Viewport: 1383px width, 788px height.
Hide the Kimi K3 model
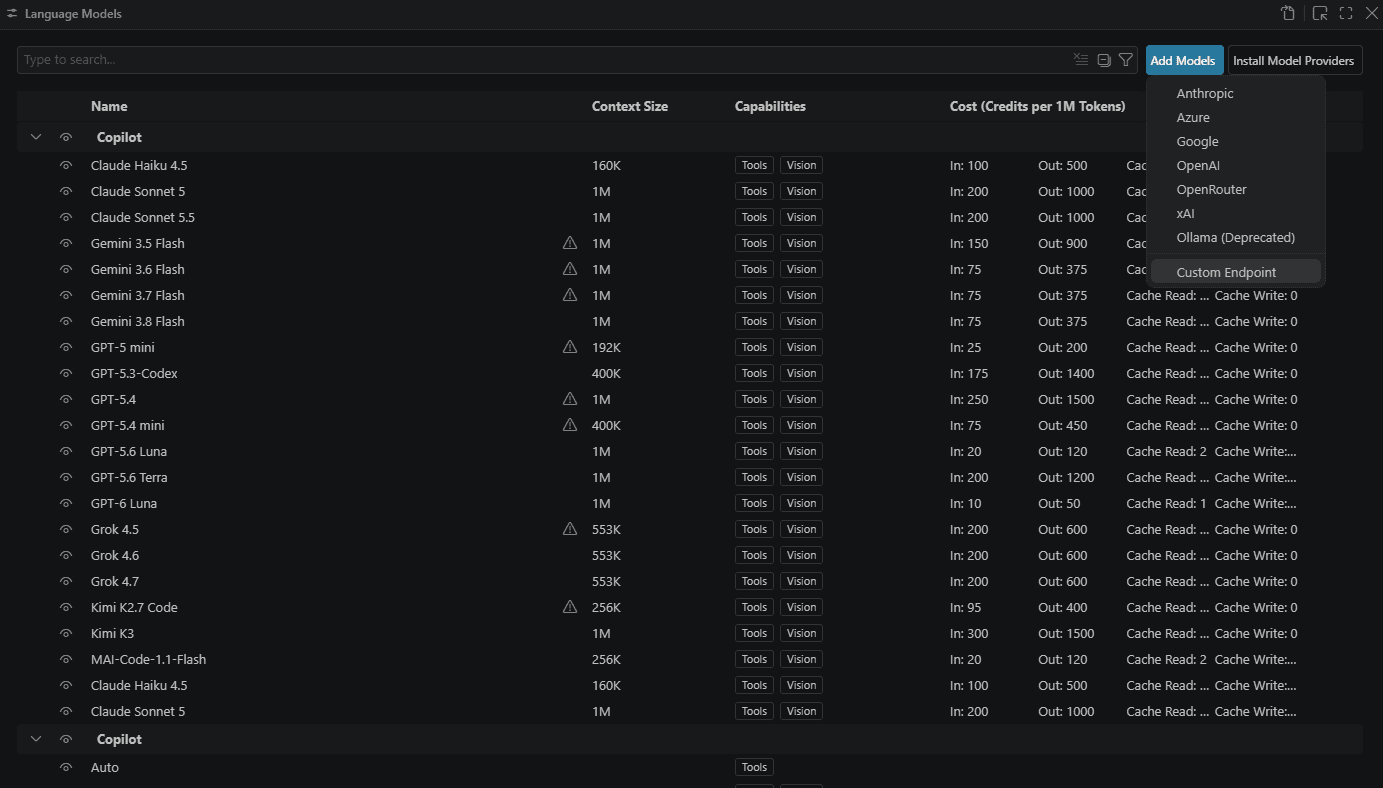coord(66,633)
